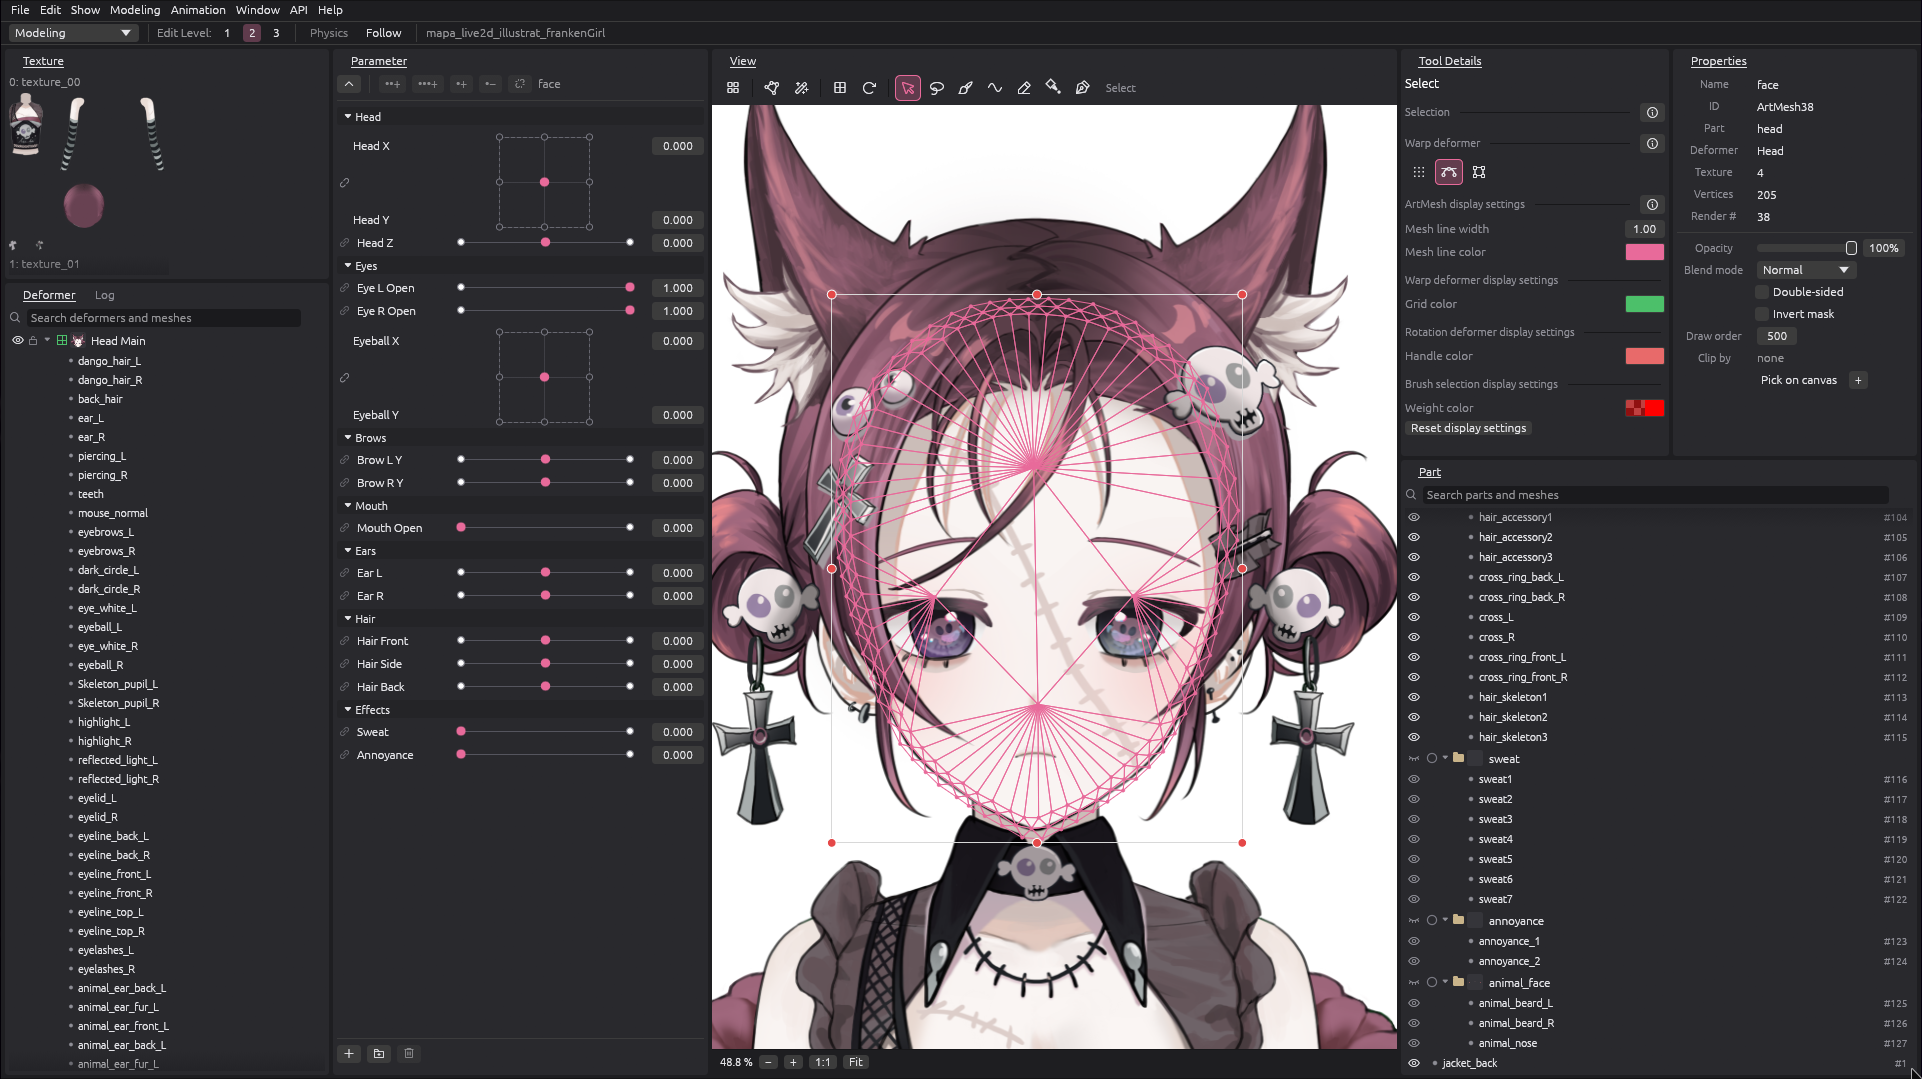1922x1079 pixels.
Task: Click the folder icon below the parameter list
Action: [x=379, y=1053]
